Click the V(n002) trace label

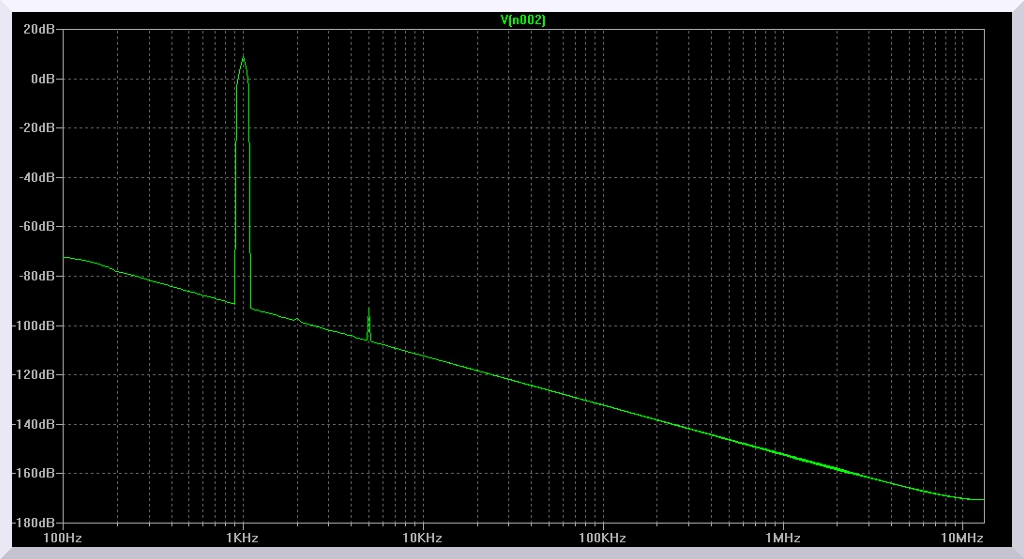point(523,20)
